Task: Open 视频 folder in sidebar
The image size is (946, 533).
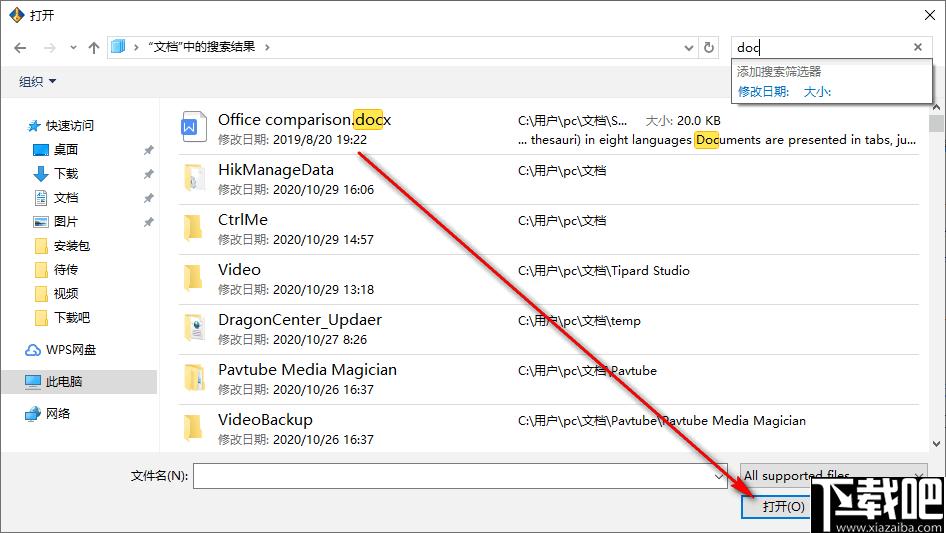Action: click(x=56, y=294)
